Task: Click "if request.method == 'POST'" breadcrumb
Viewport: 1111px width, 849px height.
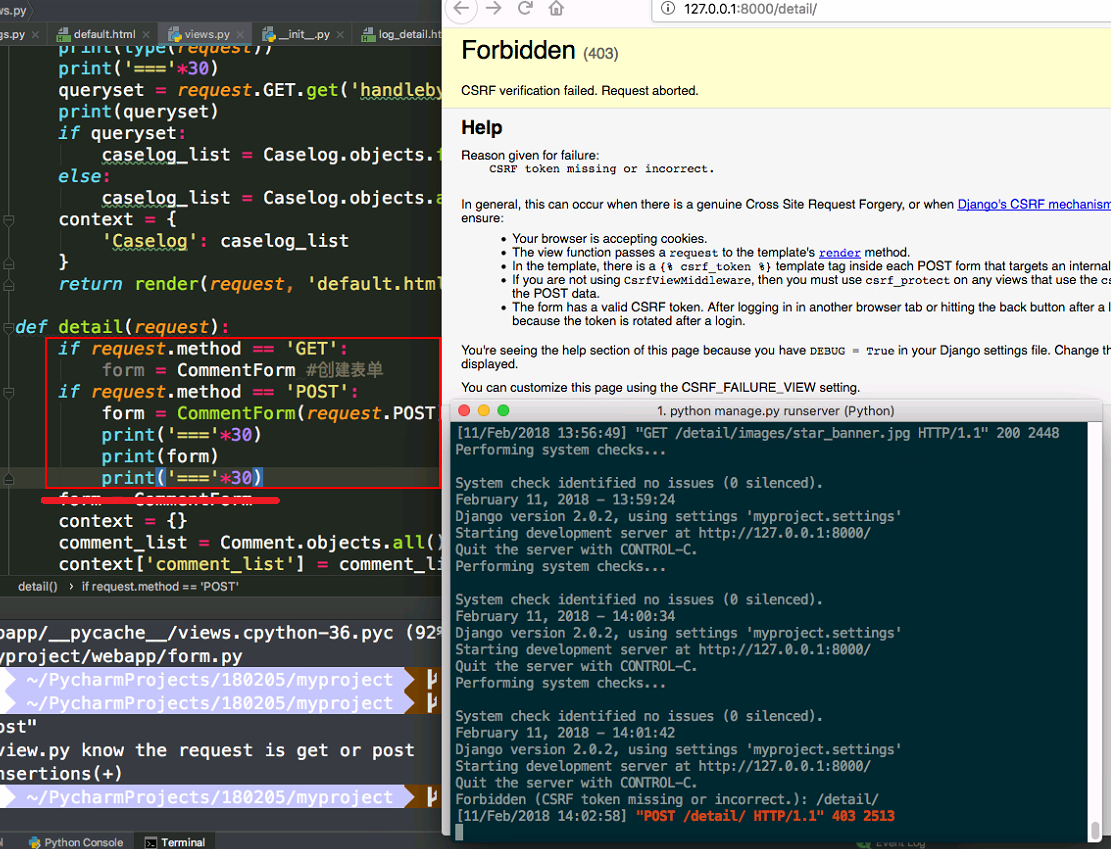Action: coord(160,586)
